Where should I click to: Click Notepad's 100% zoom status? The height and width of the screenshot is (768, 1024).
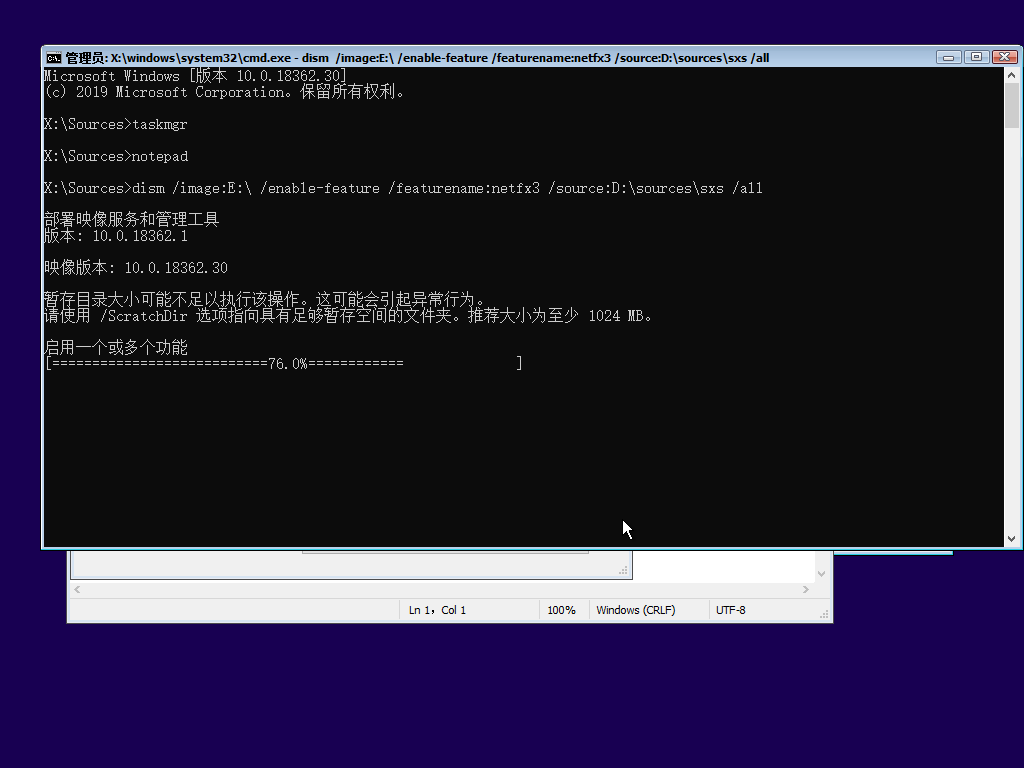click(x=562, y=610)
